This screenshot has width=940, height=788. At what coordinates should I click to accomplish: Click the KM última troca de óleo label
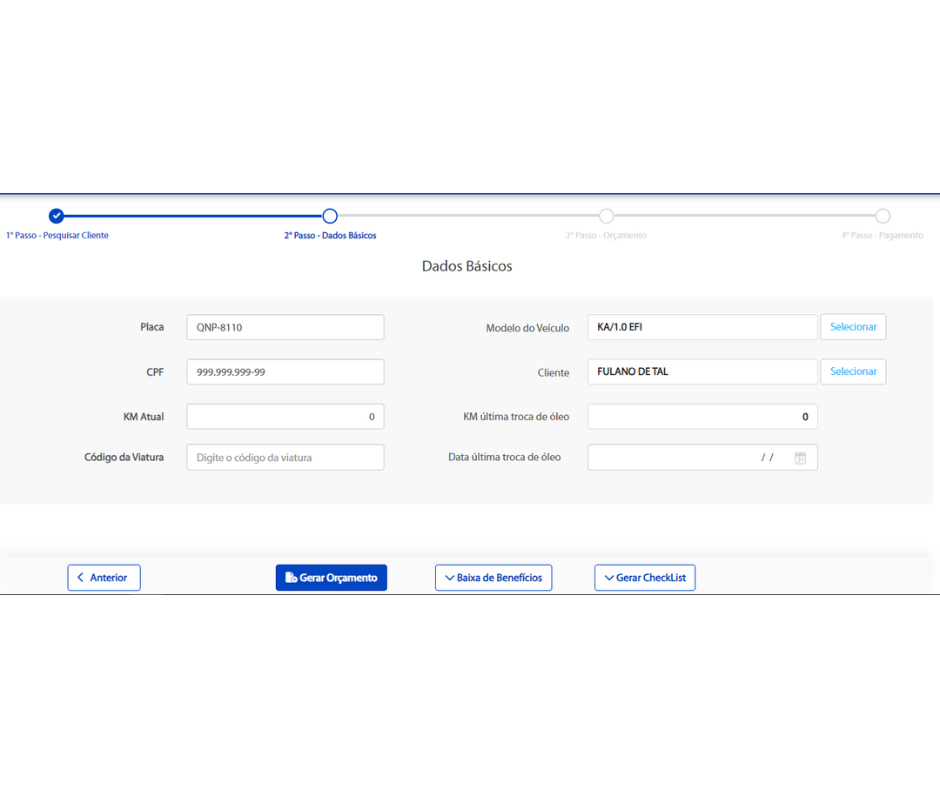coord(516,416)
